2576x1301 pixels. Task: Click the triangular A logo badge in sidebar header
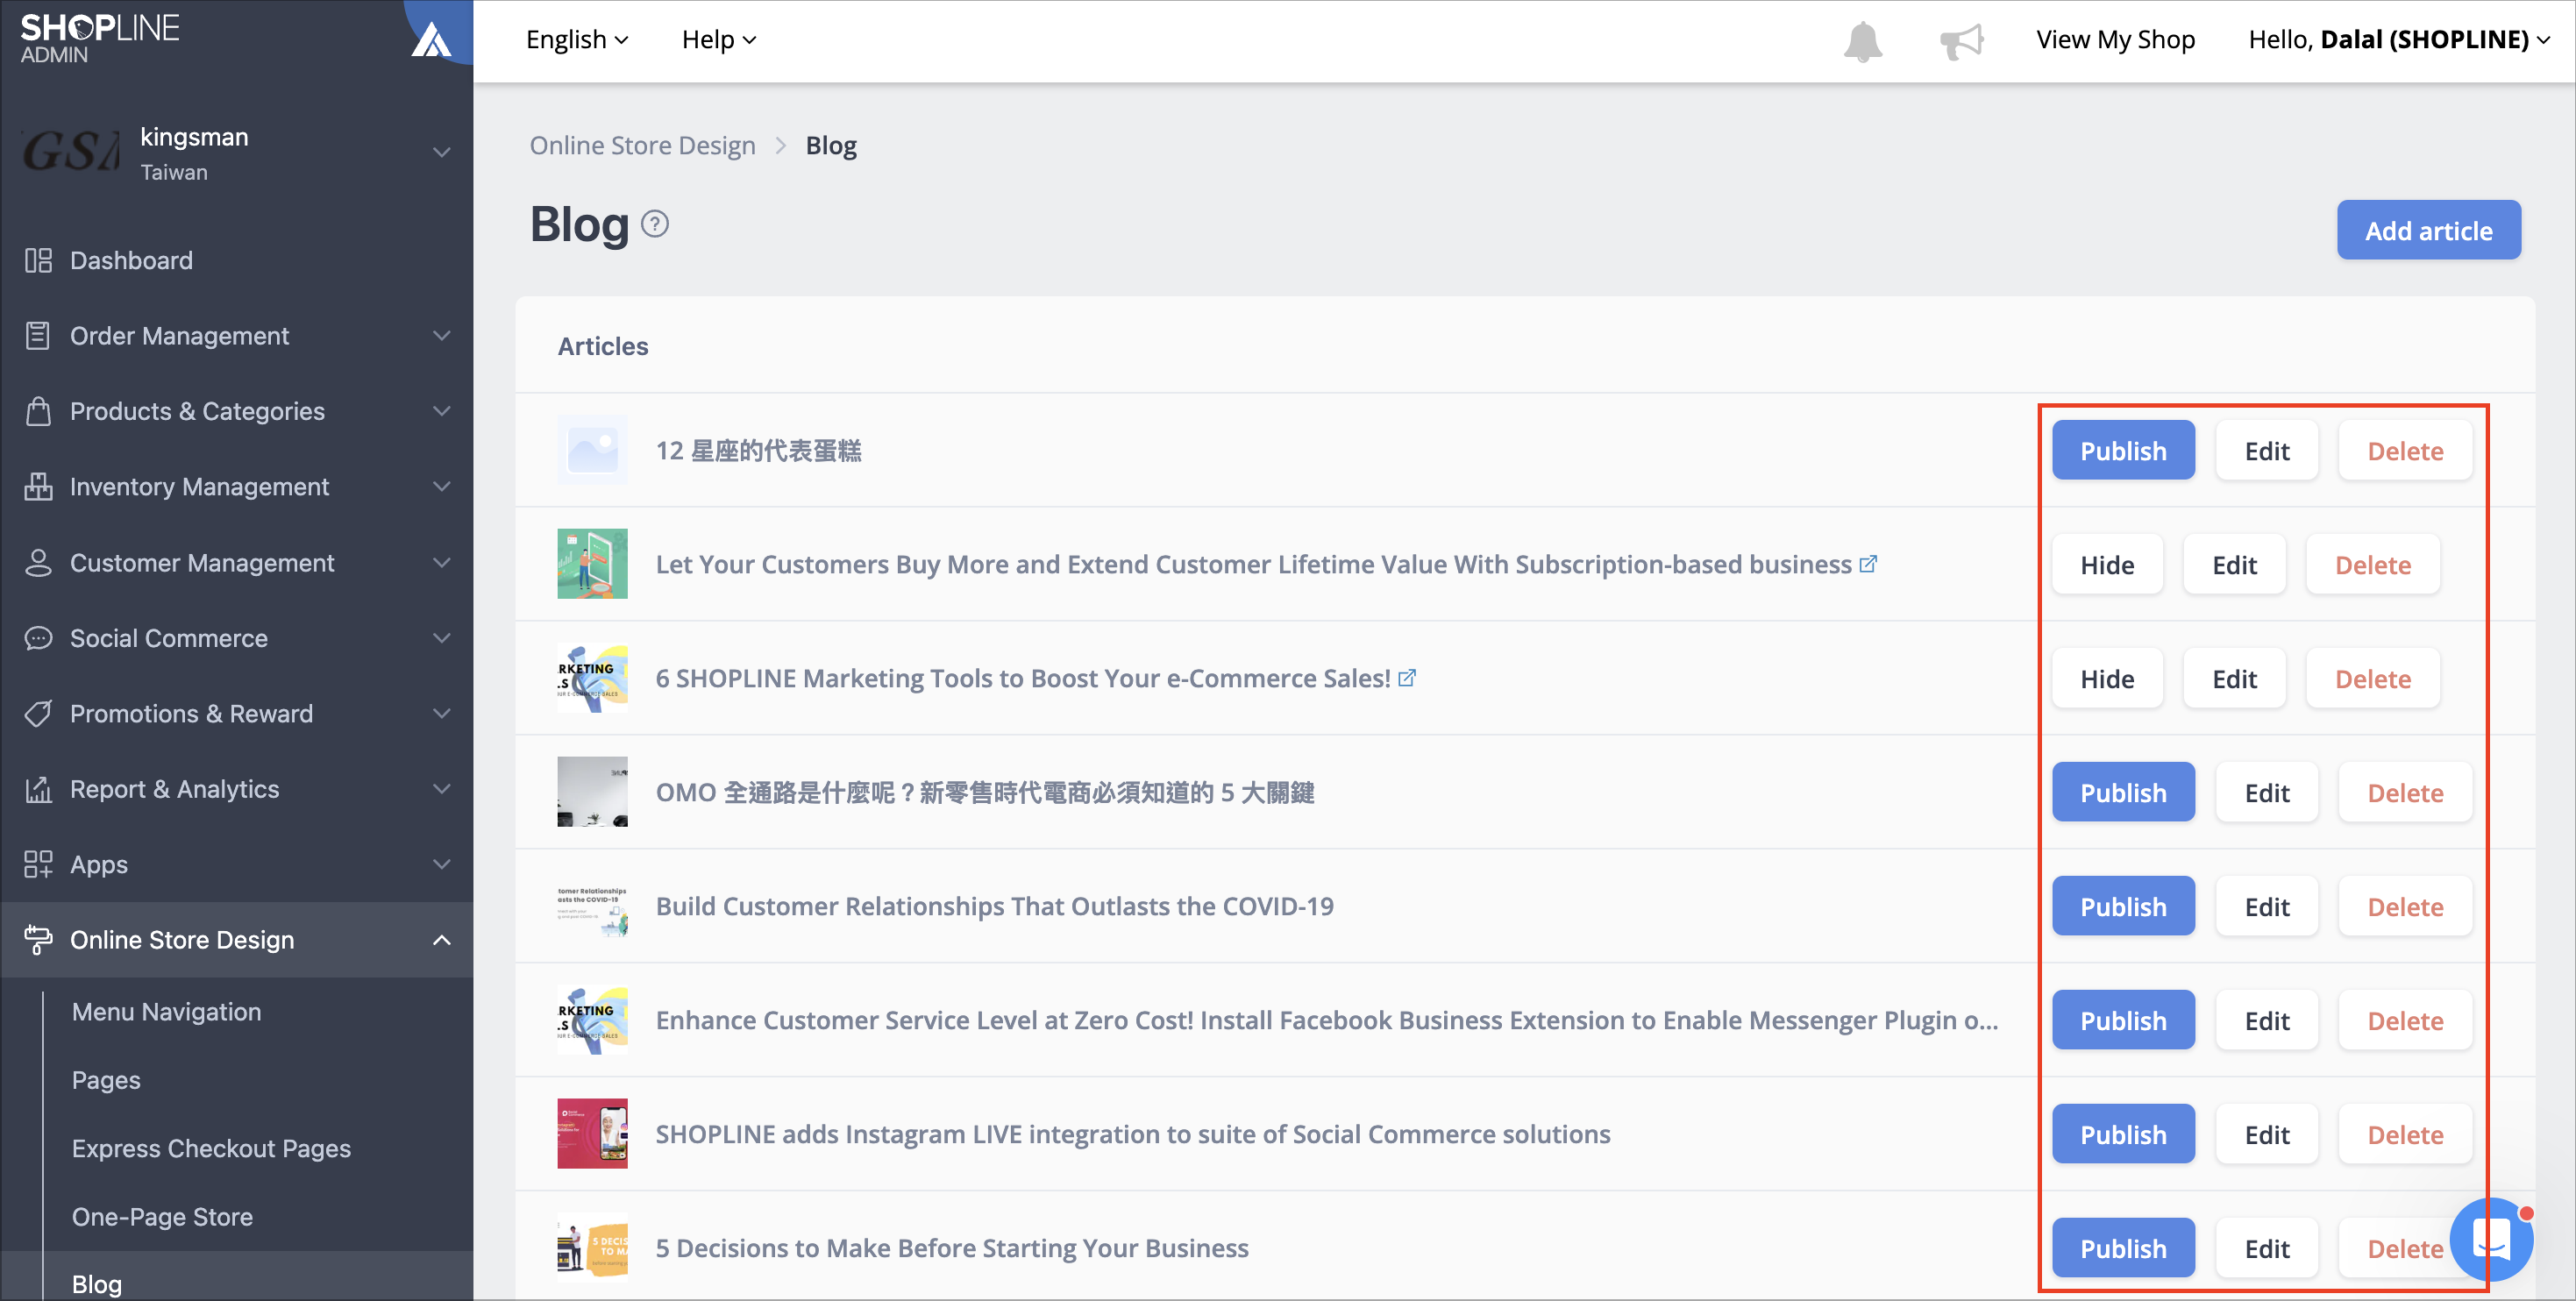tap(431, 40)
